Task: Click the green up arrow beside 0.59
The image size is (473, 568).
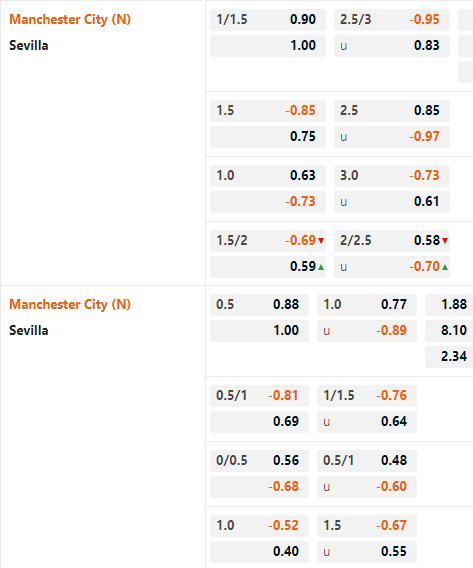Action: [x=321, y=267]
